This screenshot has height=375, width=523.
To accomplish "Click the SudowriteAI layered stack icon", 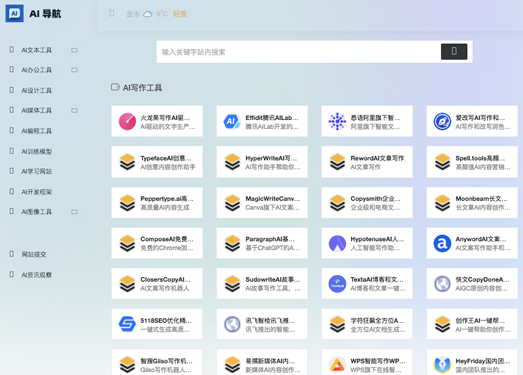I will click(x=232, y=284).
